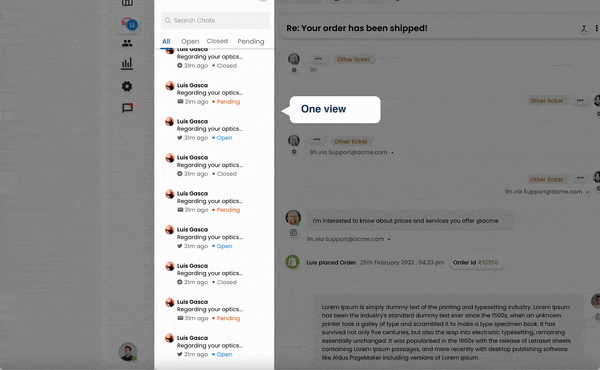Click the Instagram icon under customer avatar

[293, 232]
